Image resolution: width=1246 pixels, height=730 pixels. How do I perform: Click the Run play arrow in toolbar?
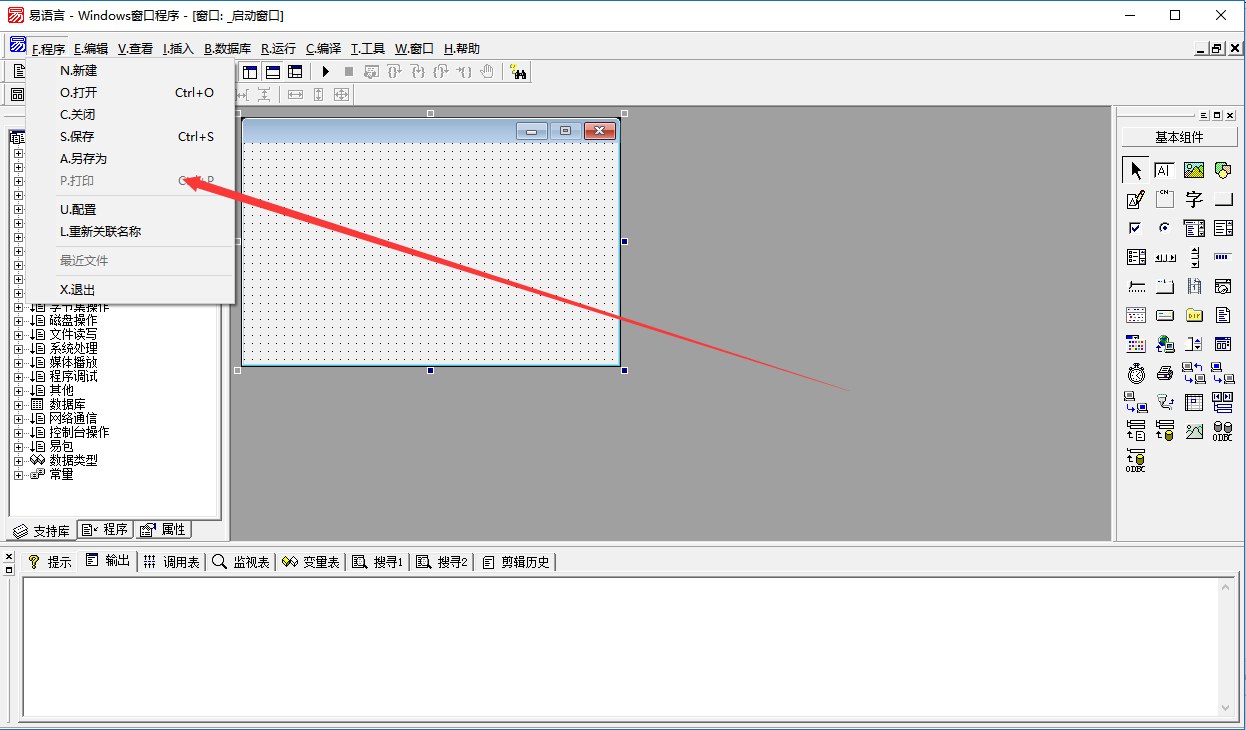coord(326,72)
